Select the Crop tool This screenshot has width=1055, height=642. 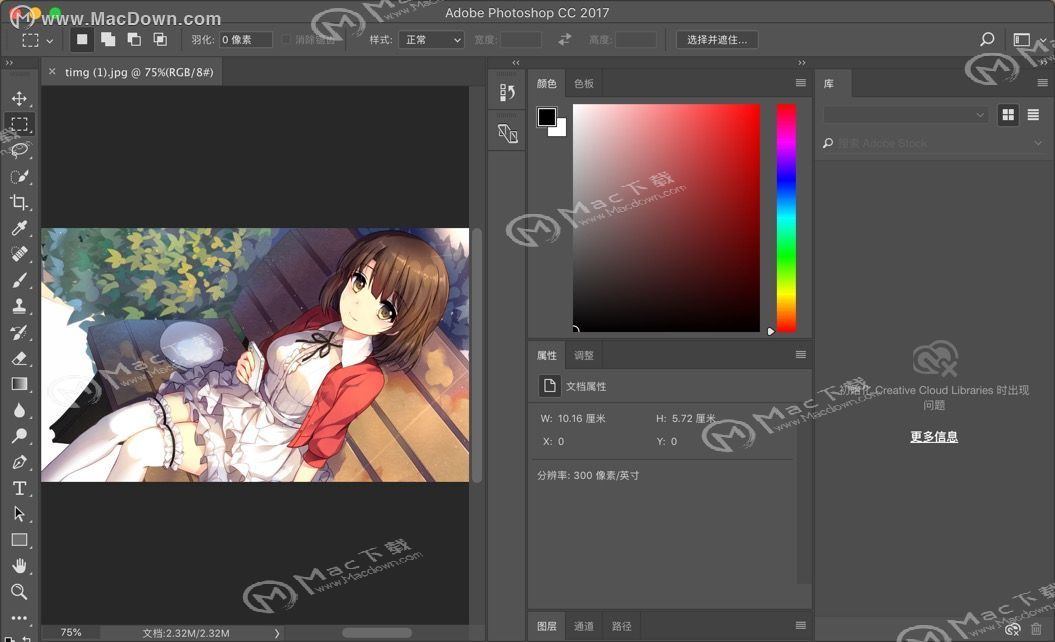point(19,202)
